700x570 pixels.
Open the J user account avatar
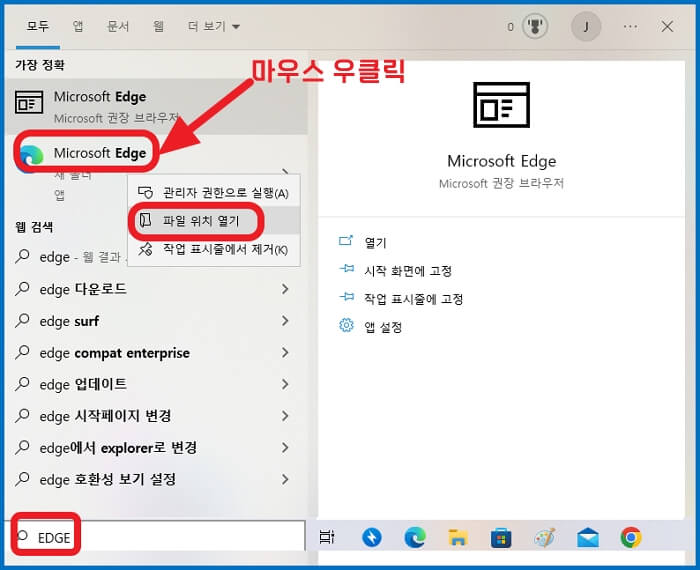pos(586,27)
